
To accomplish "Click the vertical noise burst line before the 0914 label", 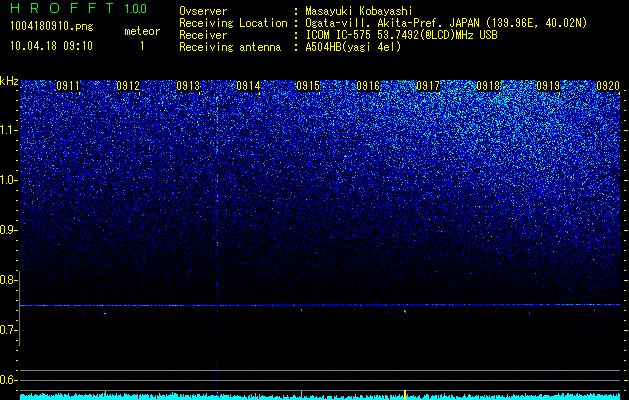I will [x=217, y=237].
